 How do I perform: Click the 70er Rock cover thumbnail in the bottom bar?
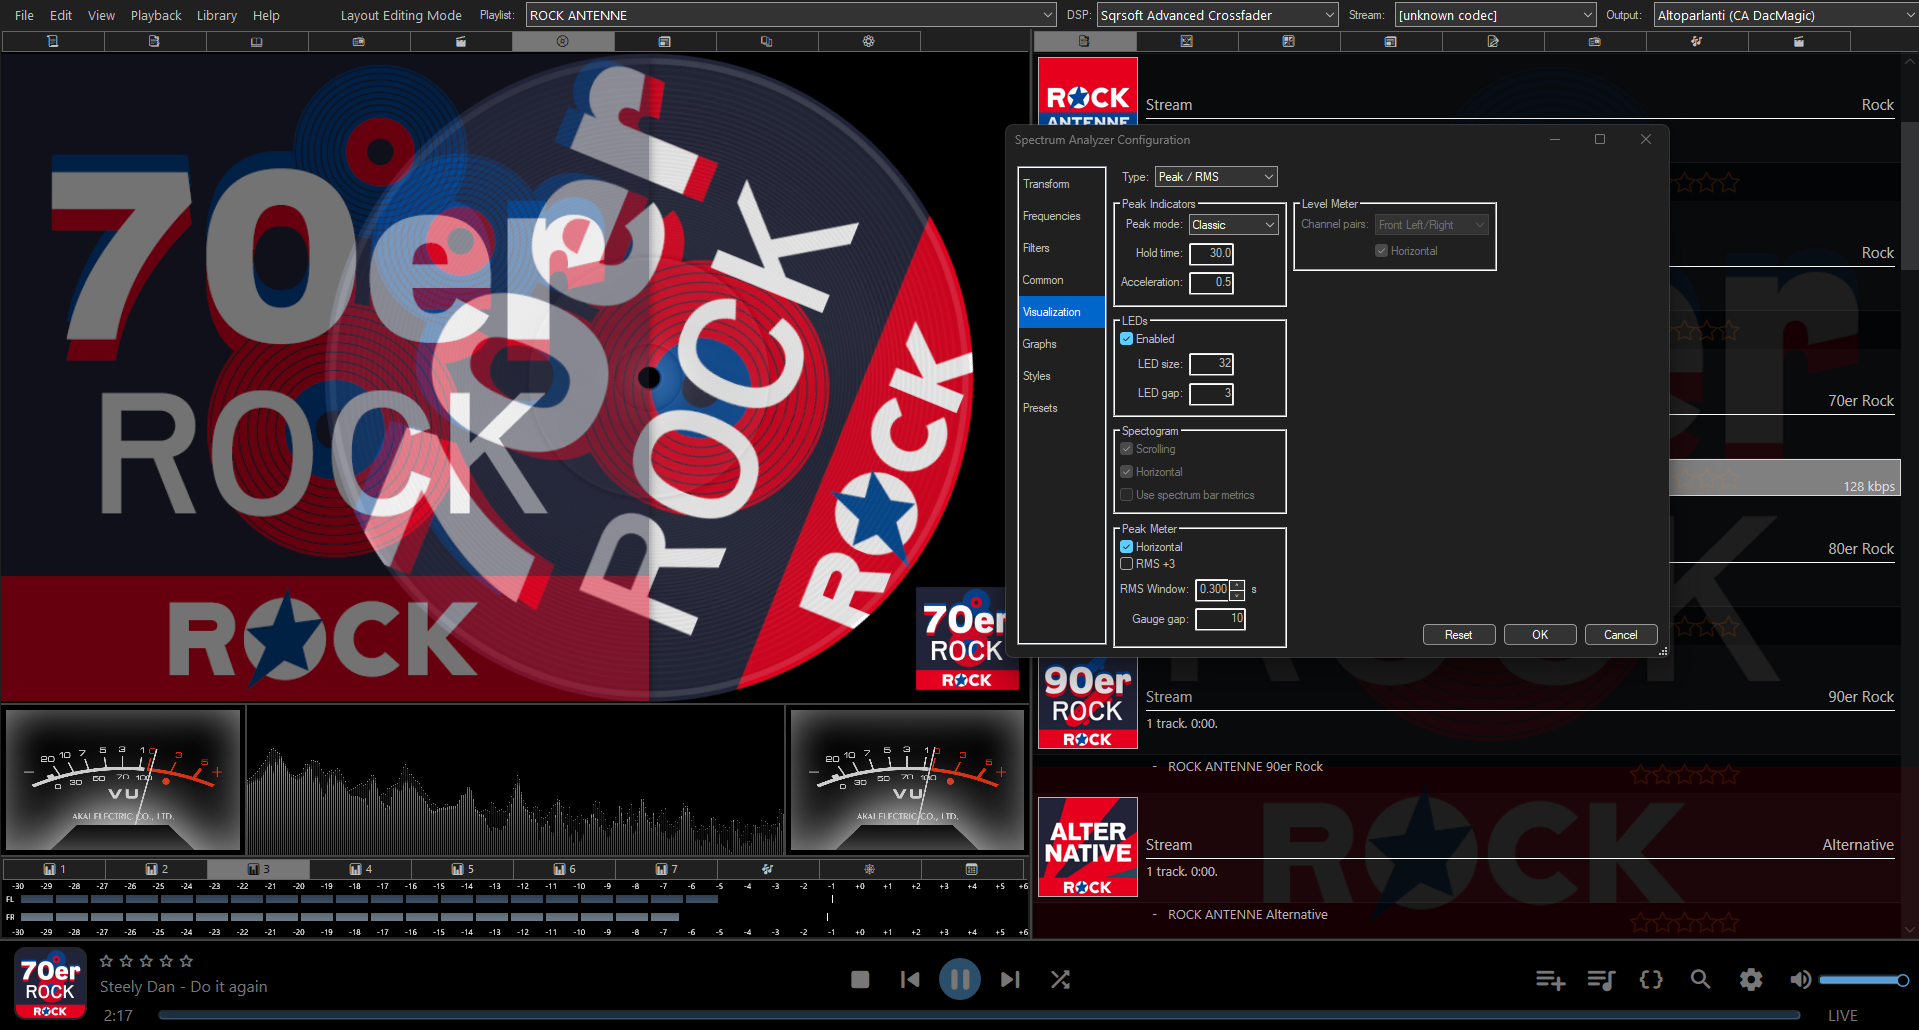tap(50, 985)
